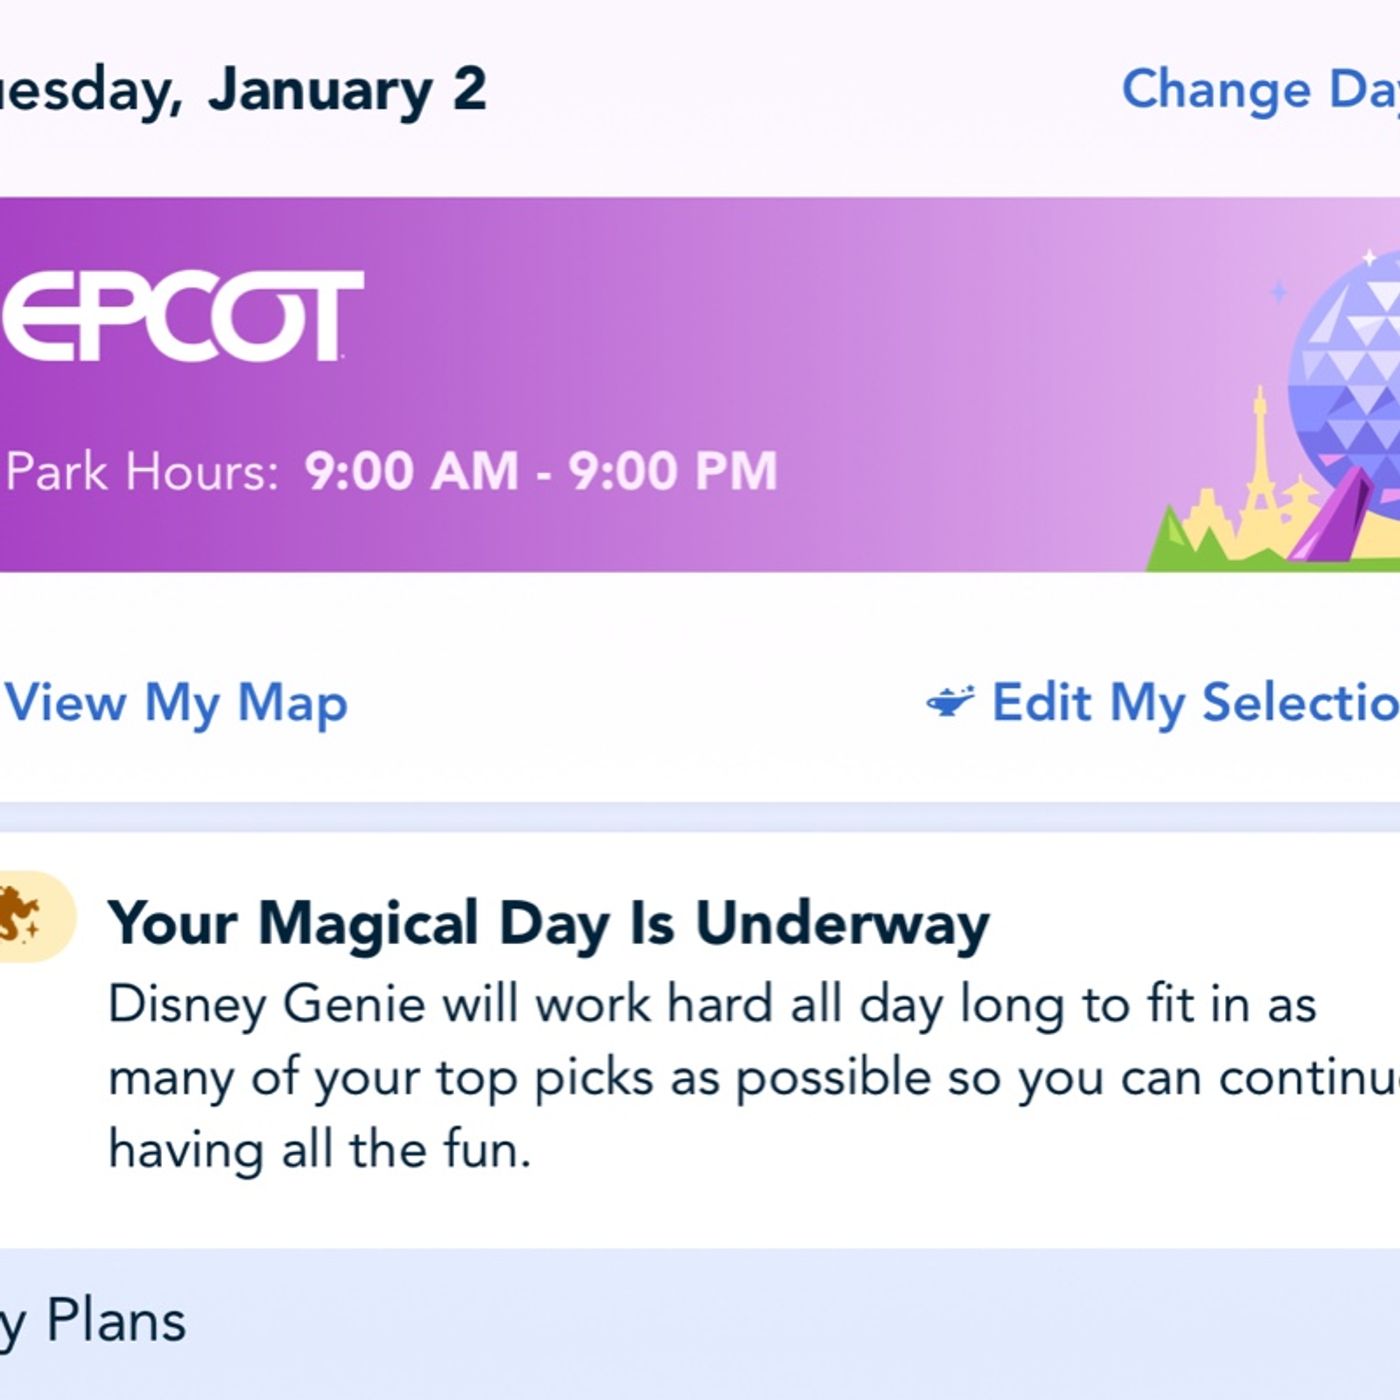The width and height of the screenshot is (1400, 1400).
Task: Open the My Plans section header
Action: [x=700, y=1322]
